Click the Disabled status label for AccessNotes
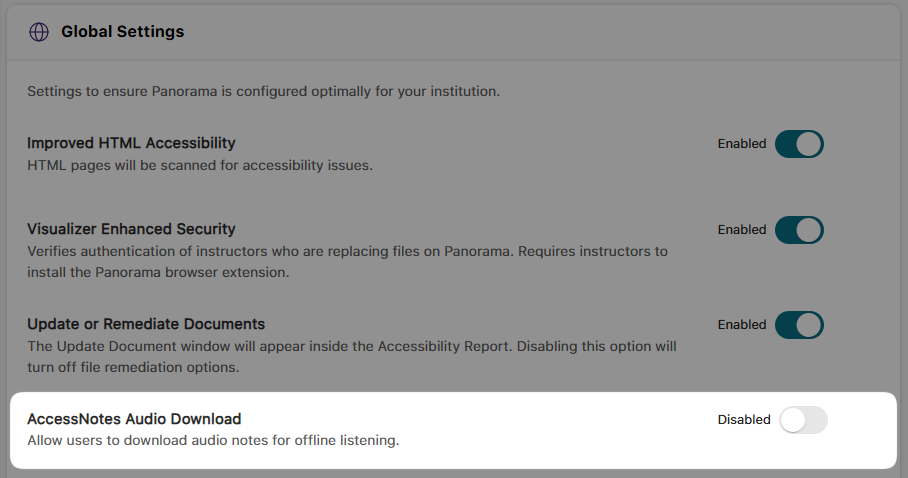908x478 pixels. tap(744, 420)
